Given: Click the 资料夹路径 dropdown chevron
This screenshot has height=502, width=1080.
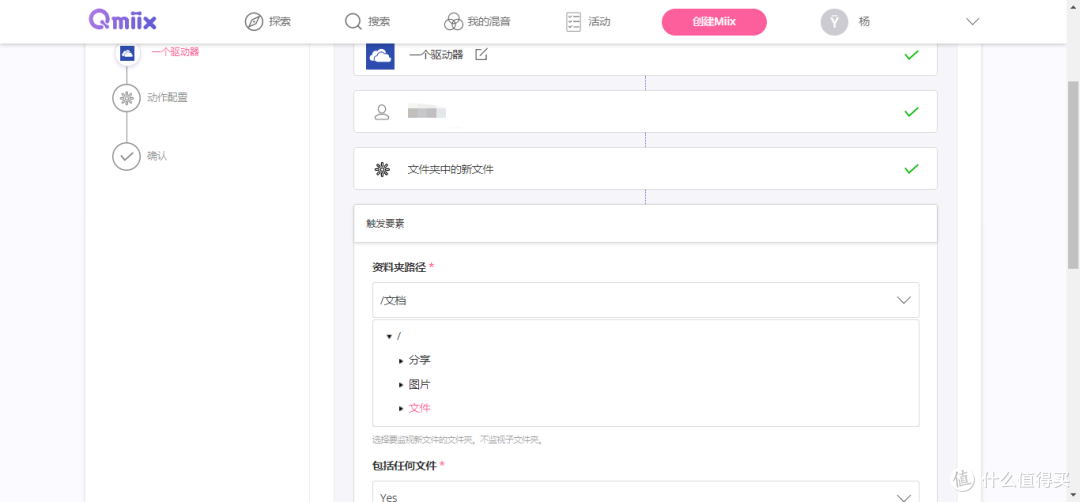Looking at the screenshot, I should tap(904, 300).
